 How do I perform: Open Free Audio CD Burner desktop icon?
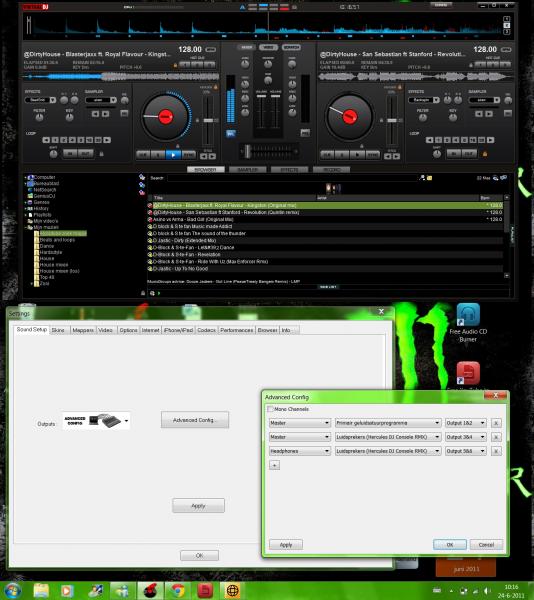click(468, 323)
